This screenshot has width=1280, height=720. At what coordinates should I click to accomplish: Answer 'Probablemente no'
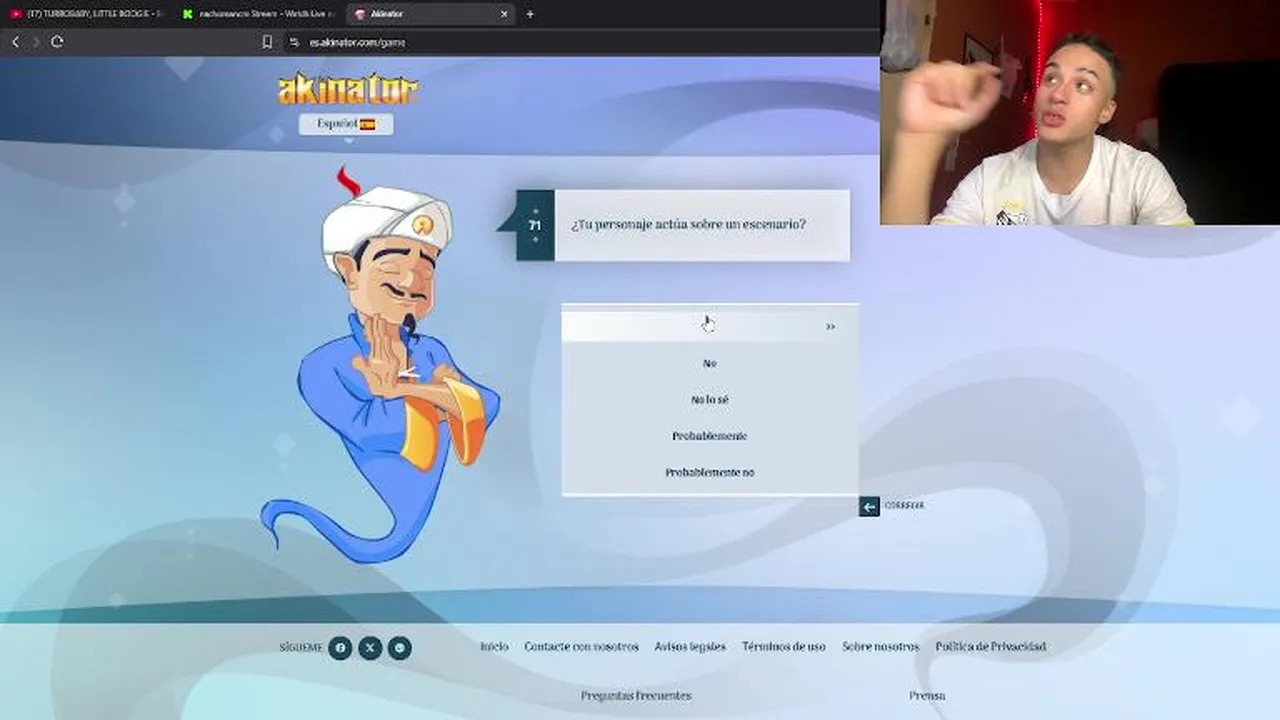(709, 472)
